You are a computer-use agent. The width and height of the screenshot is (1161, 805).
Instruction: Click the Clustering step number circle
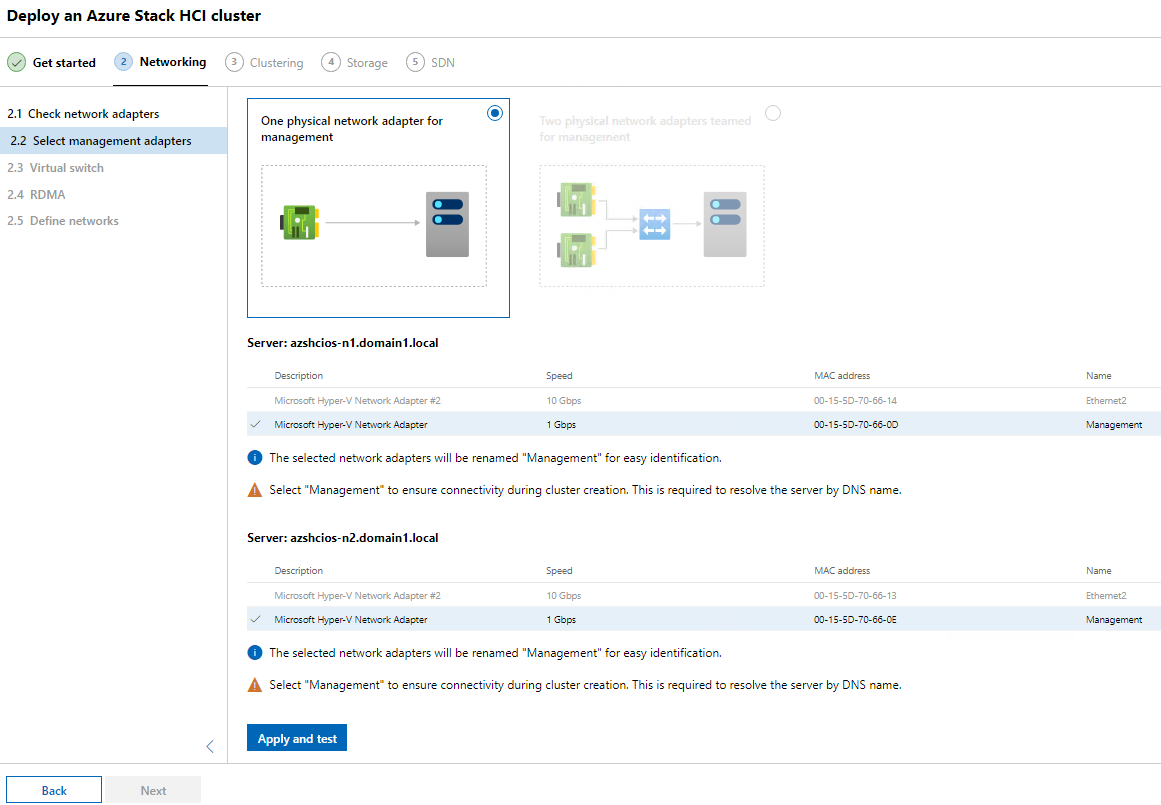click(x=234, y=62)
